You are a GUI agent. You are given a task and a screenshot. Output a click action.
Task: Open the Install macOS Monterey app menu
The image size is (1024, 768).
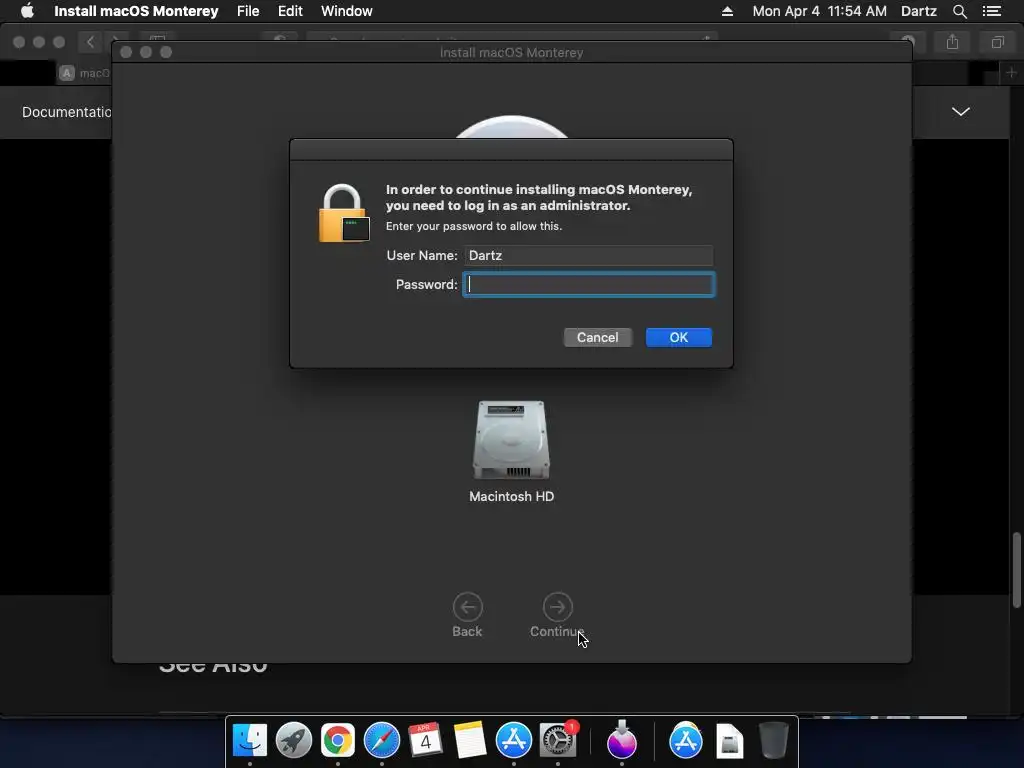coord(136,11)
